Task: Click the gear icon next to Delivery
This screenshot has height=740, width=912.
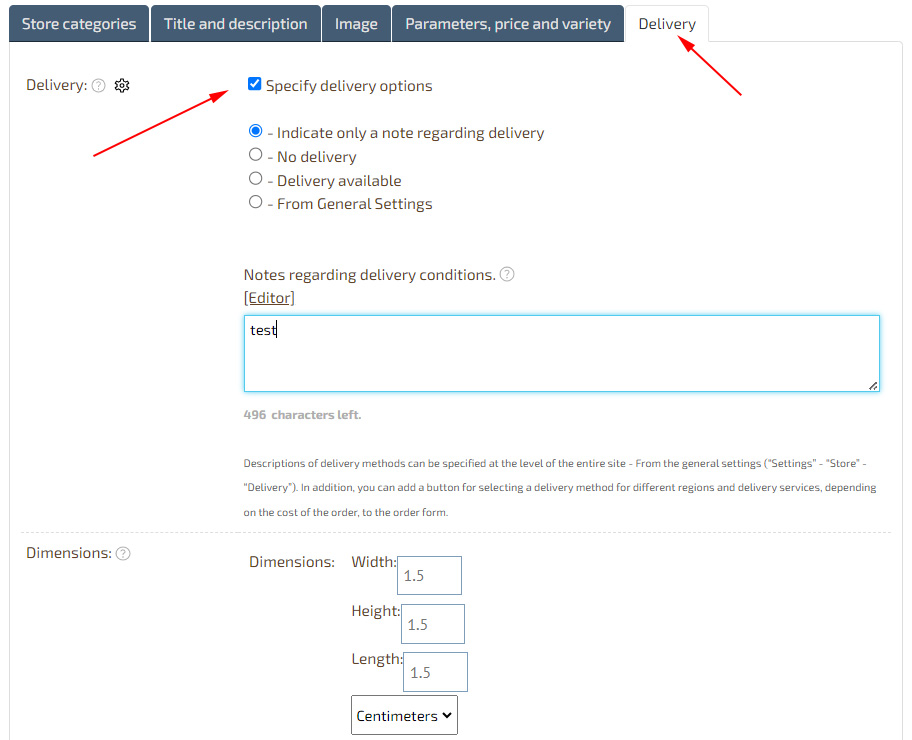Action: (122, 86)
